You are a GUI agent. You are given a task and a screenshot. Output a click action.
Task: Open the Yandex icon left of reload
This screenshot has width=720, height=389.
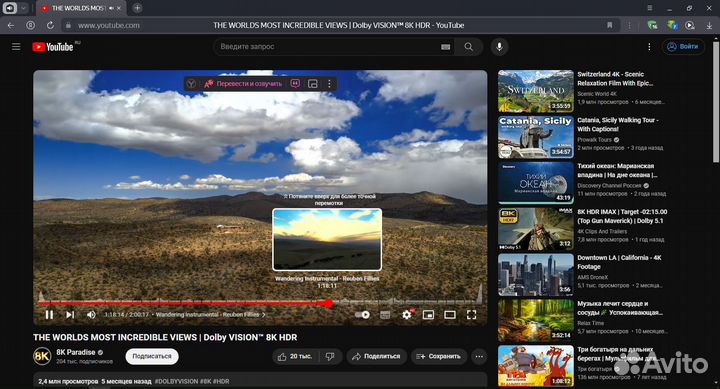tap(30, 25)
